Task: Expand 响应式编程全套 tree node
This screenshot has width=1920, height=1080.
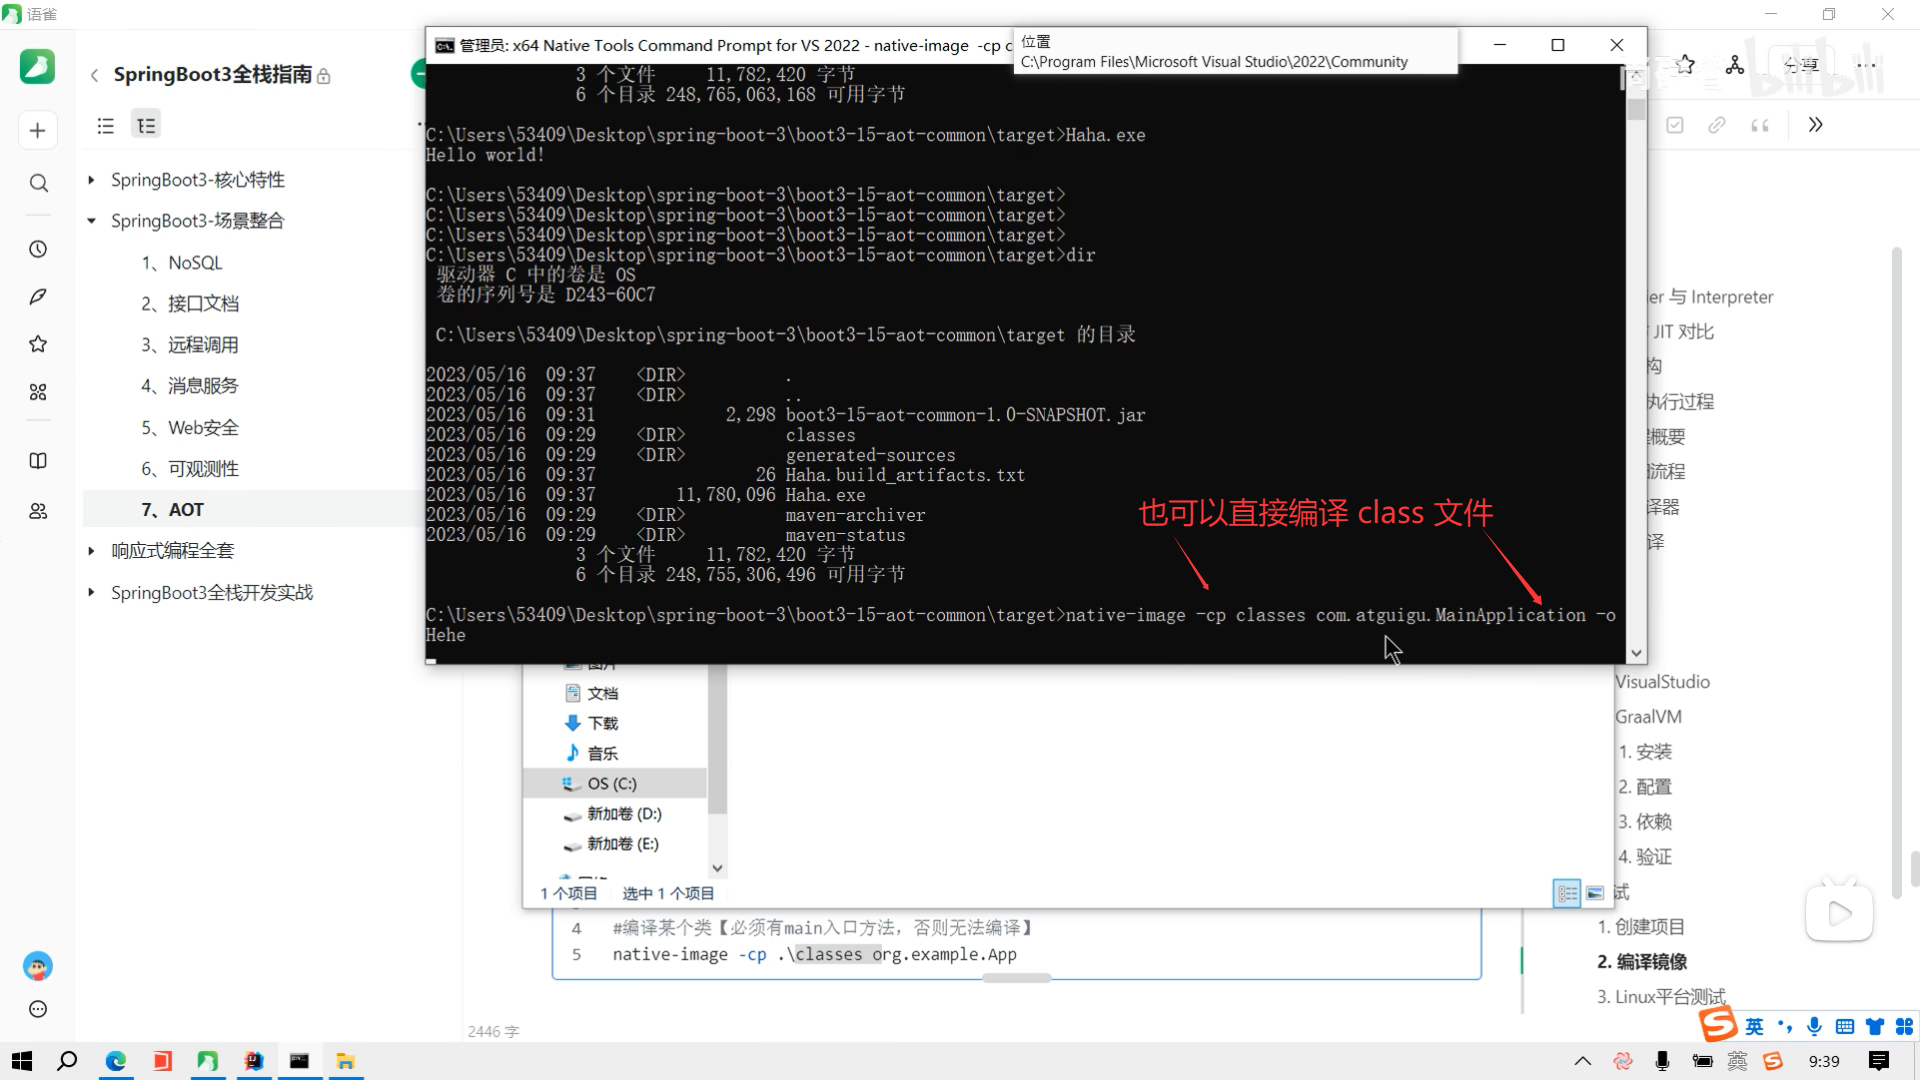Action: click(91, 551)
